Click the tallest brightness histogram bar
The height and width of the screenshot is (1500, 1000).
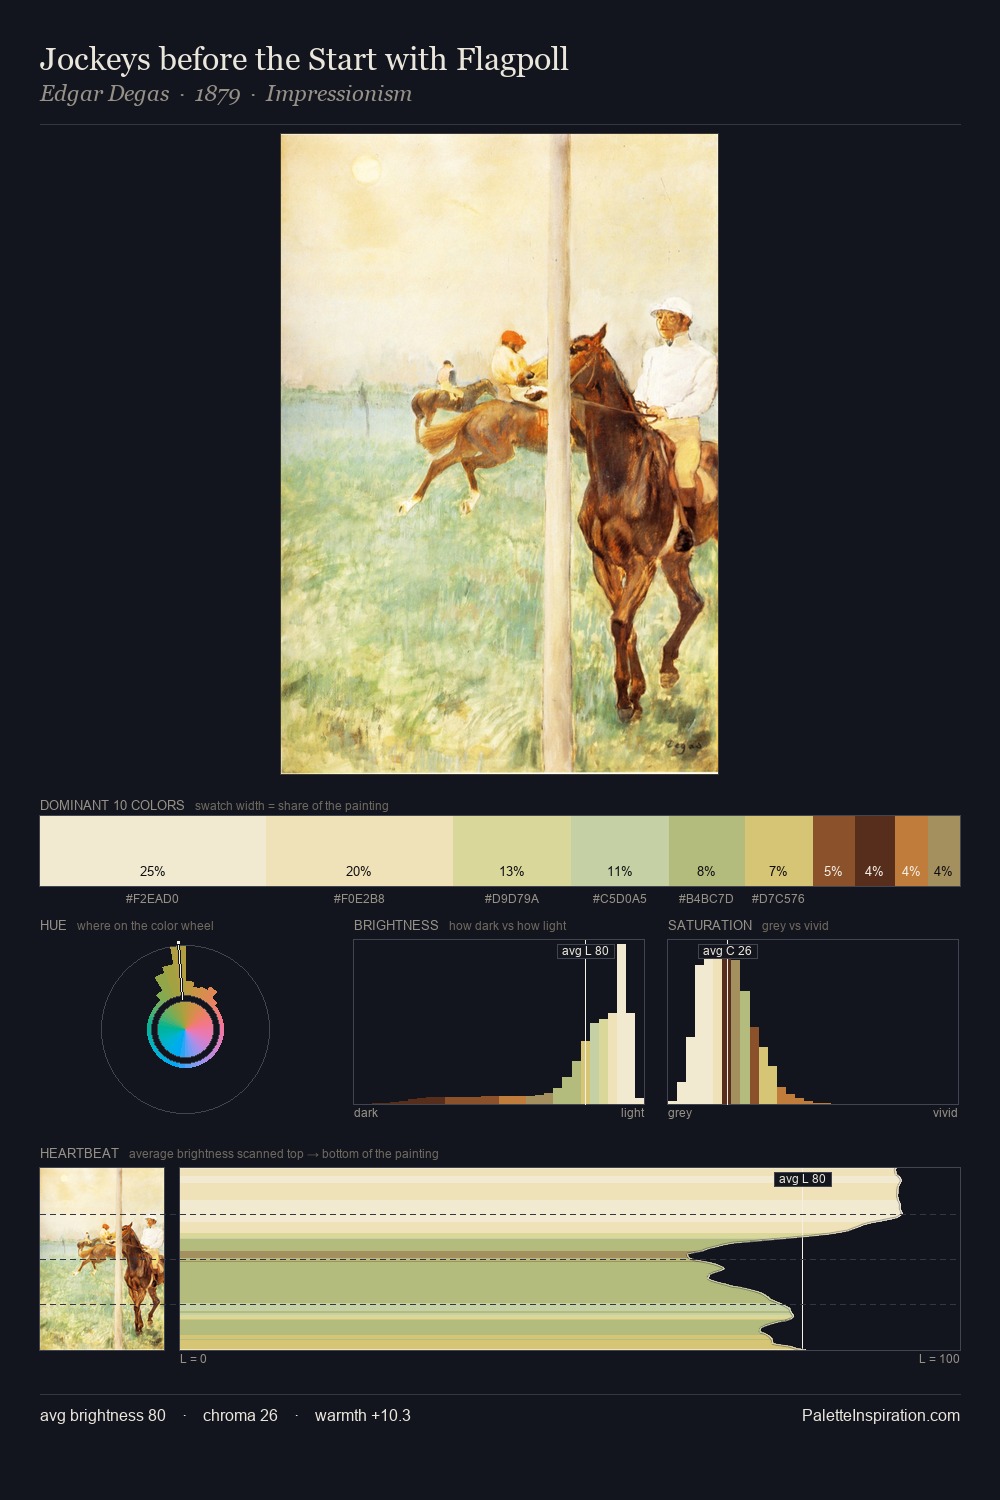[621, 1022]
